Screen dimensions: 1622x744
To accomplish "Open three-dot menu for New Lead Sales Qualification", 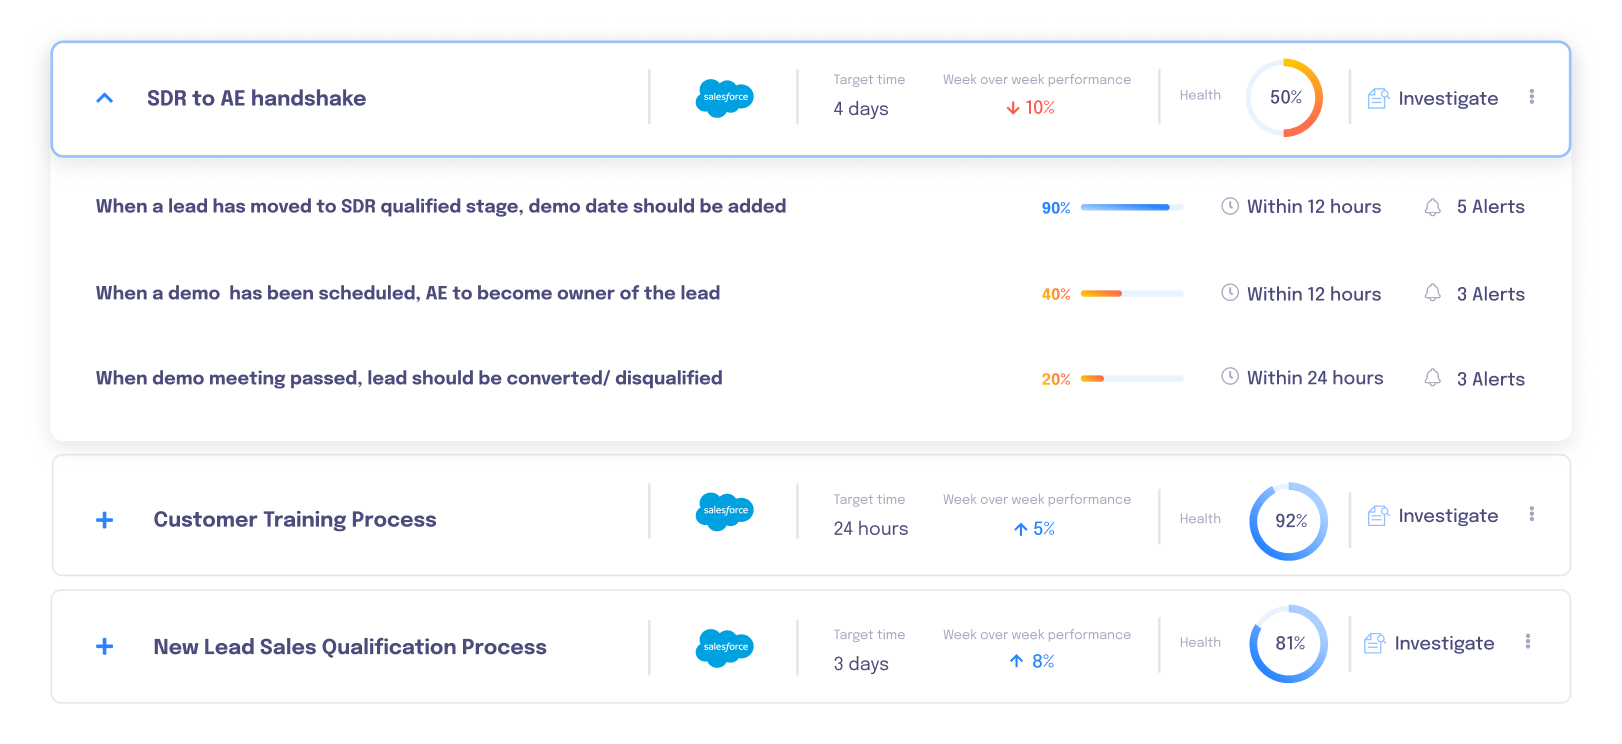I will coord(1527,642).
